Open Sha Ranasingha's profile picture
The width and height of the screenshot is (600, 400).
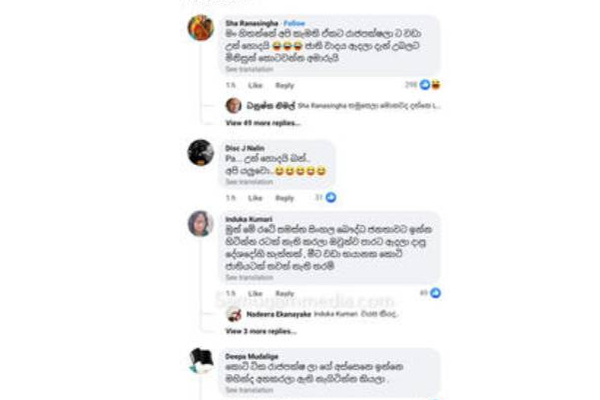click(x=201, y=28)
